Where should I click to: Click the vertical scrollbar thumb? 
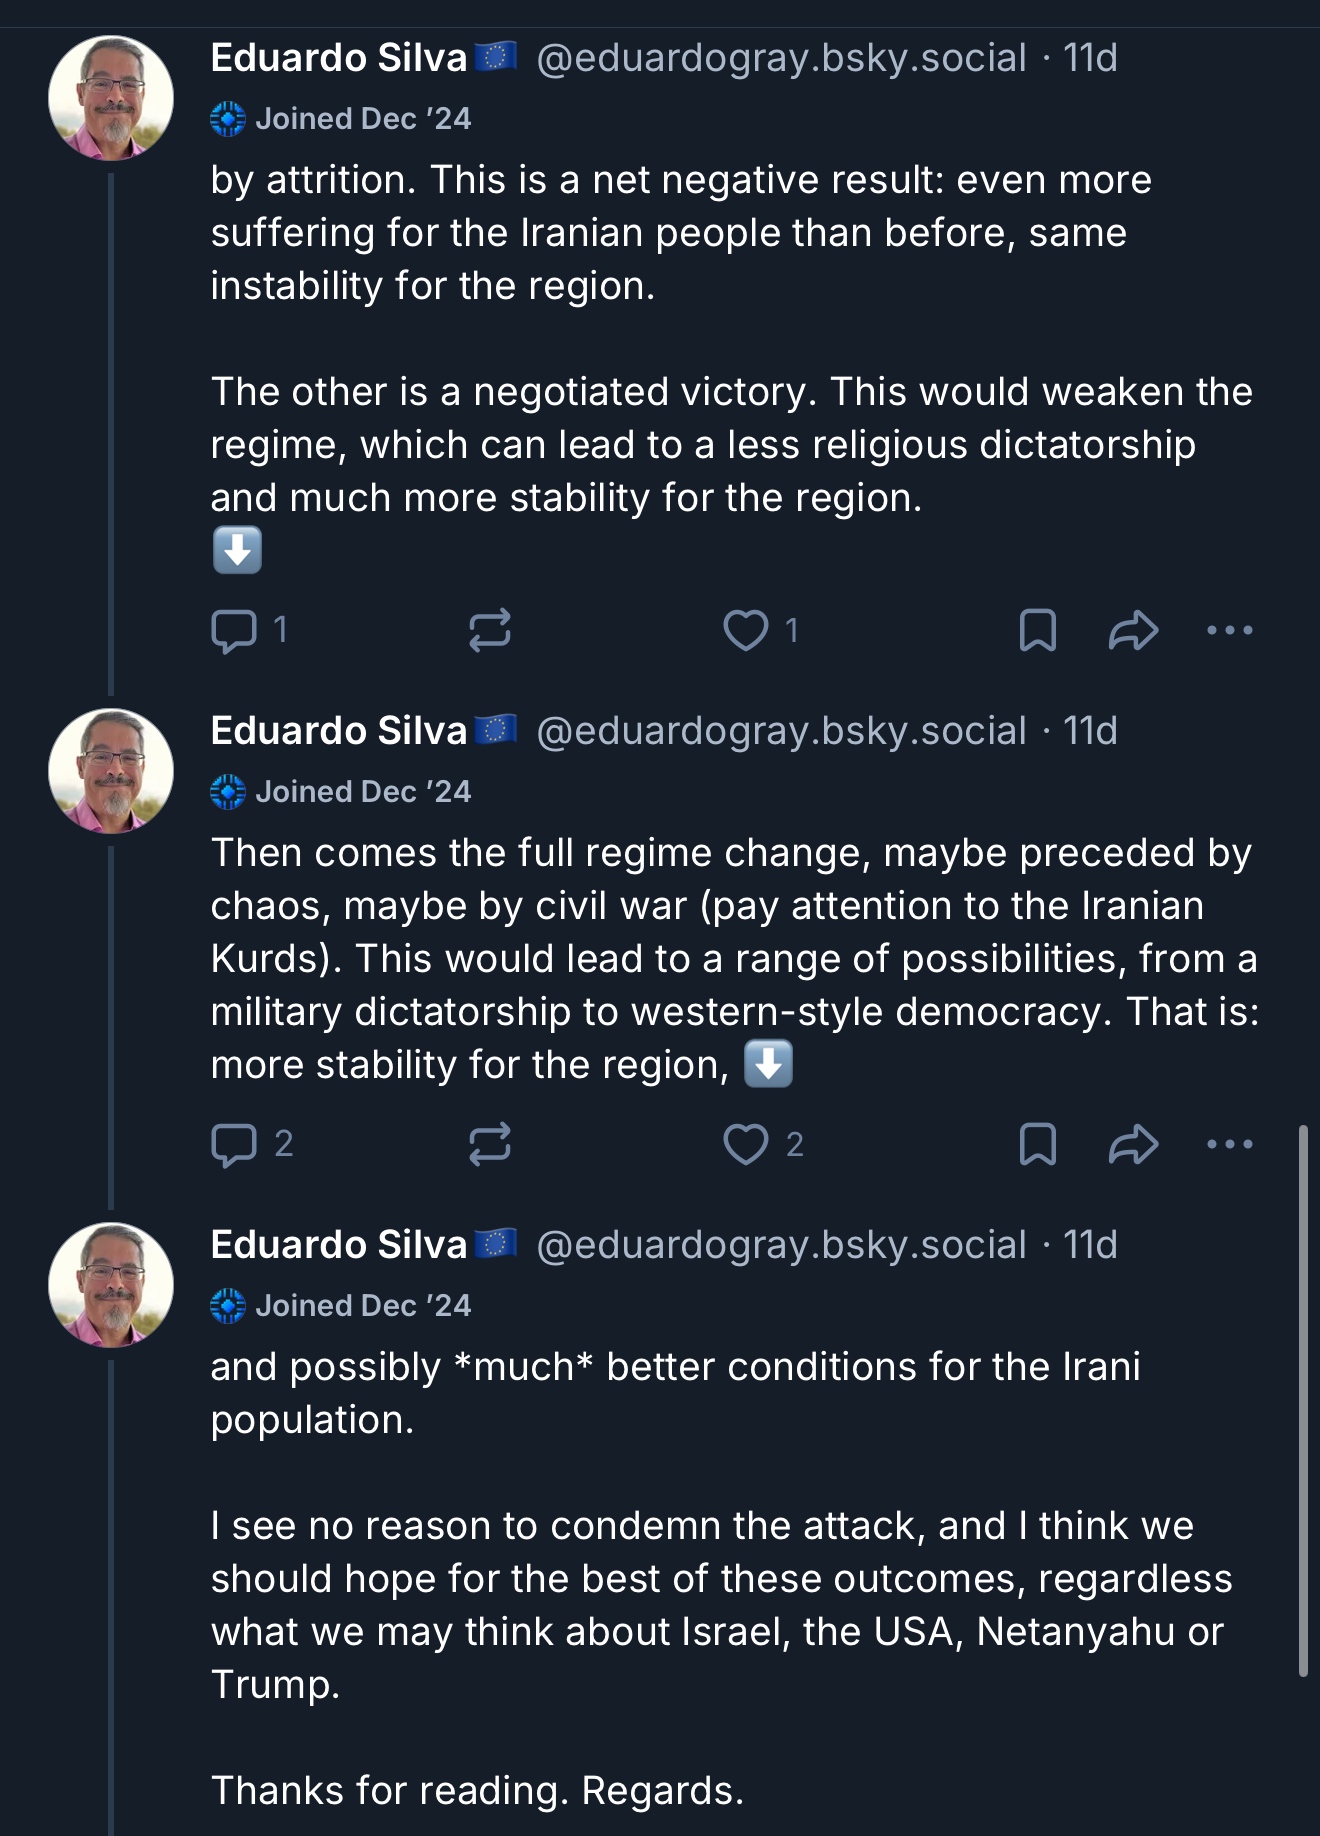[1302, 1400]
